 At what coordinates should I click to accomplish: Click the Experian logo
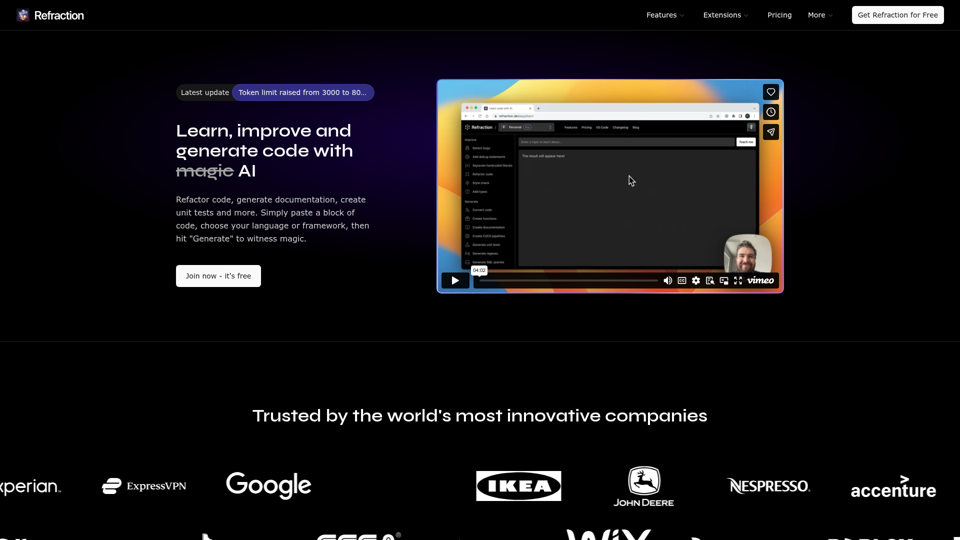[31, 487]
